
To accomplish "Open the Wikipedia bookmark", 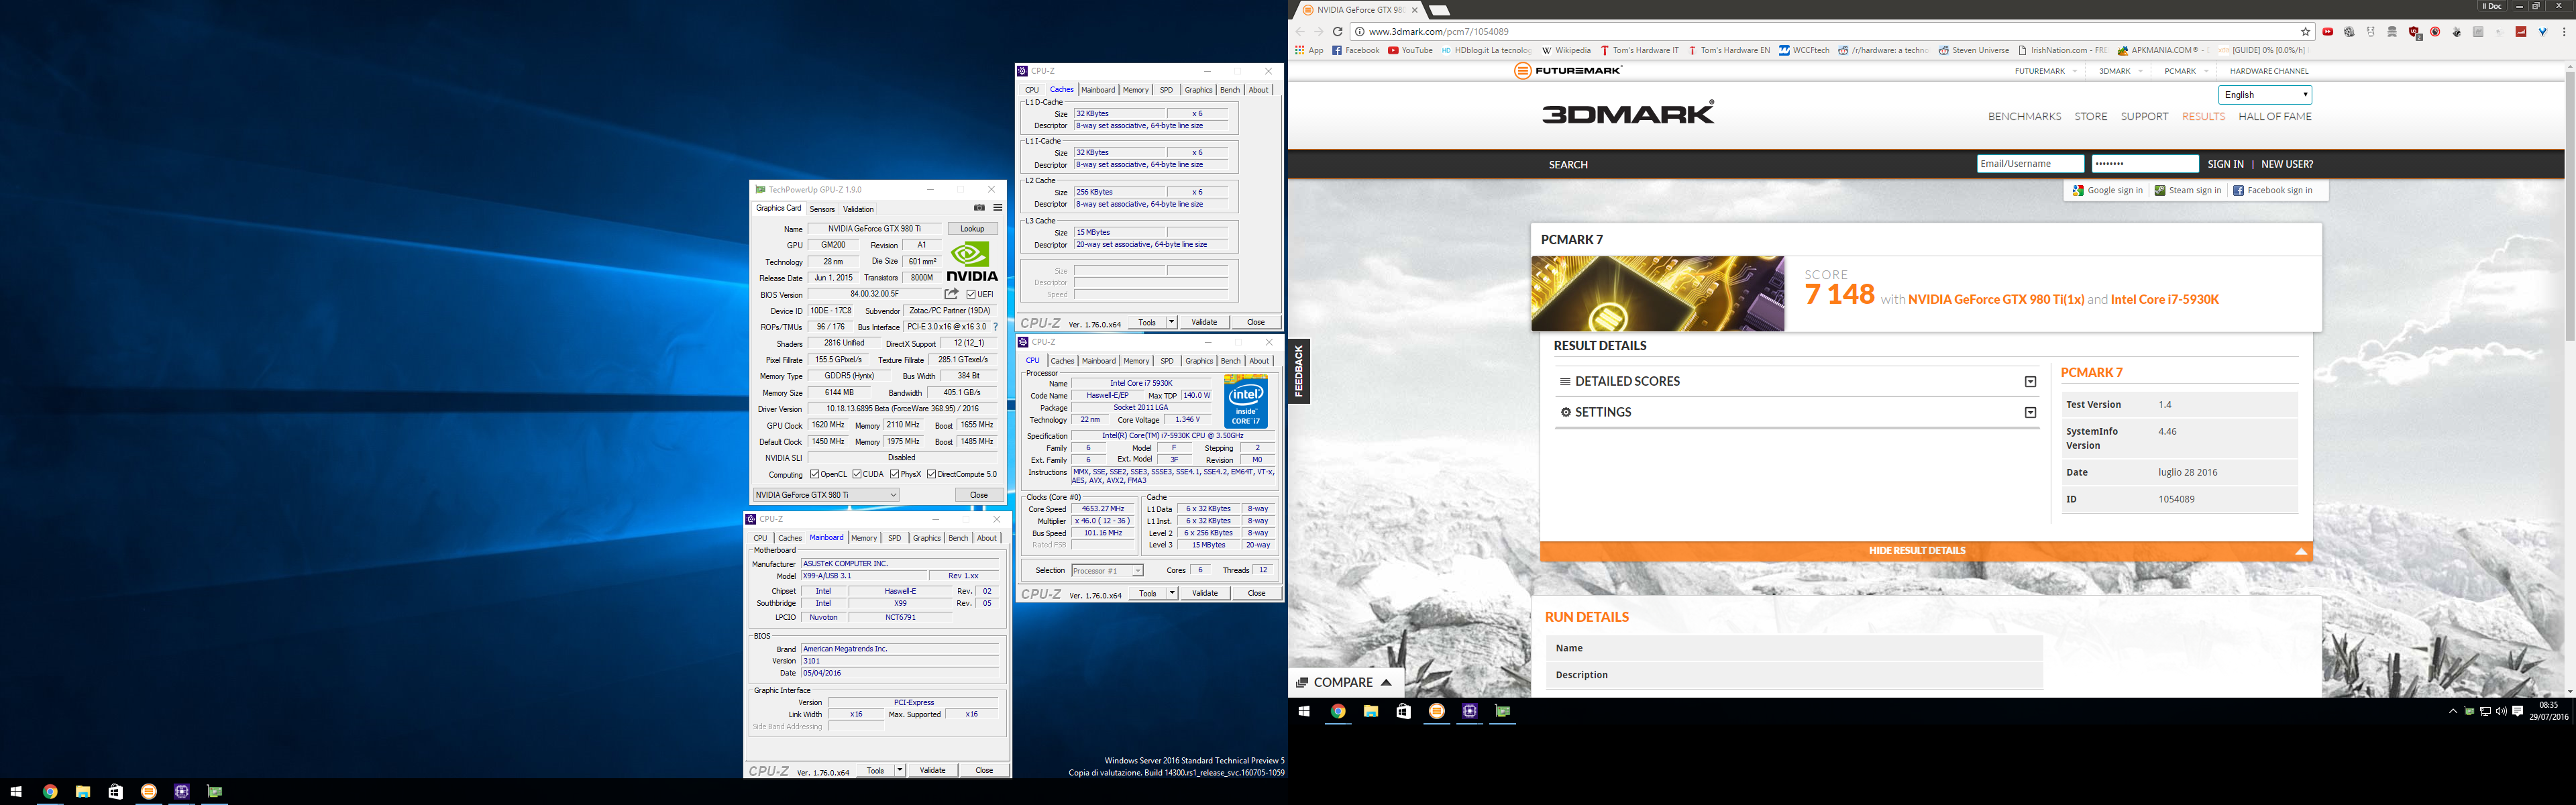I will (1566, 50).
